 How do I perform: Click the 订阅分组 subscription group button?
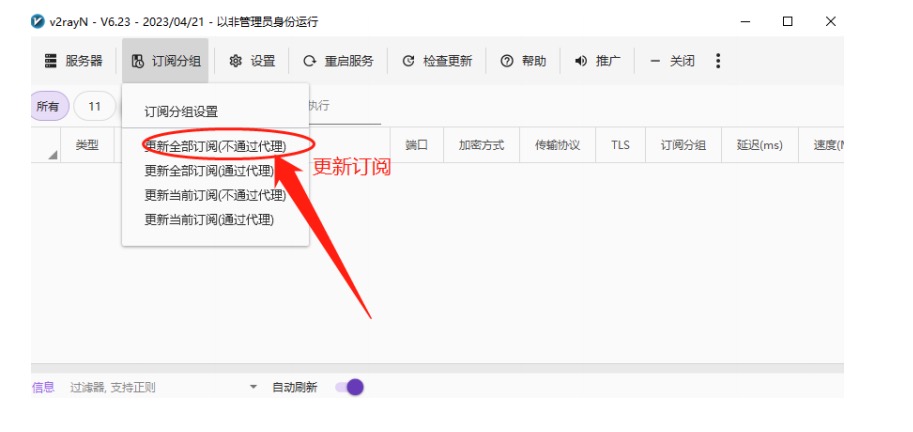165,61
